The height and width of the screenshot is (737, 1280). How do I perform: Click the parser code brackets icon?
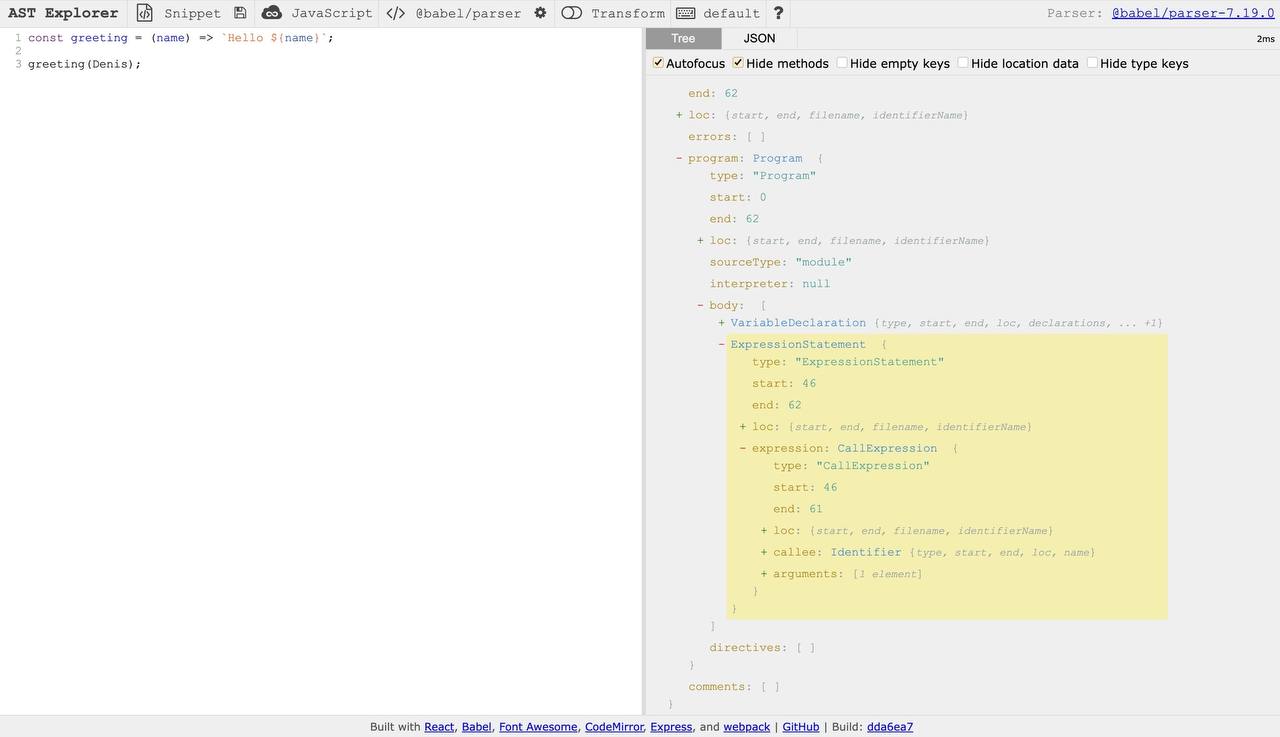tap(396, 13)
